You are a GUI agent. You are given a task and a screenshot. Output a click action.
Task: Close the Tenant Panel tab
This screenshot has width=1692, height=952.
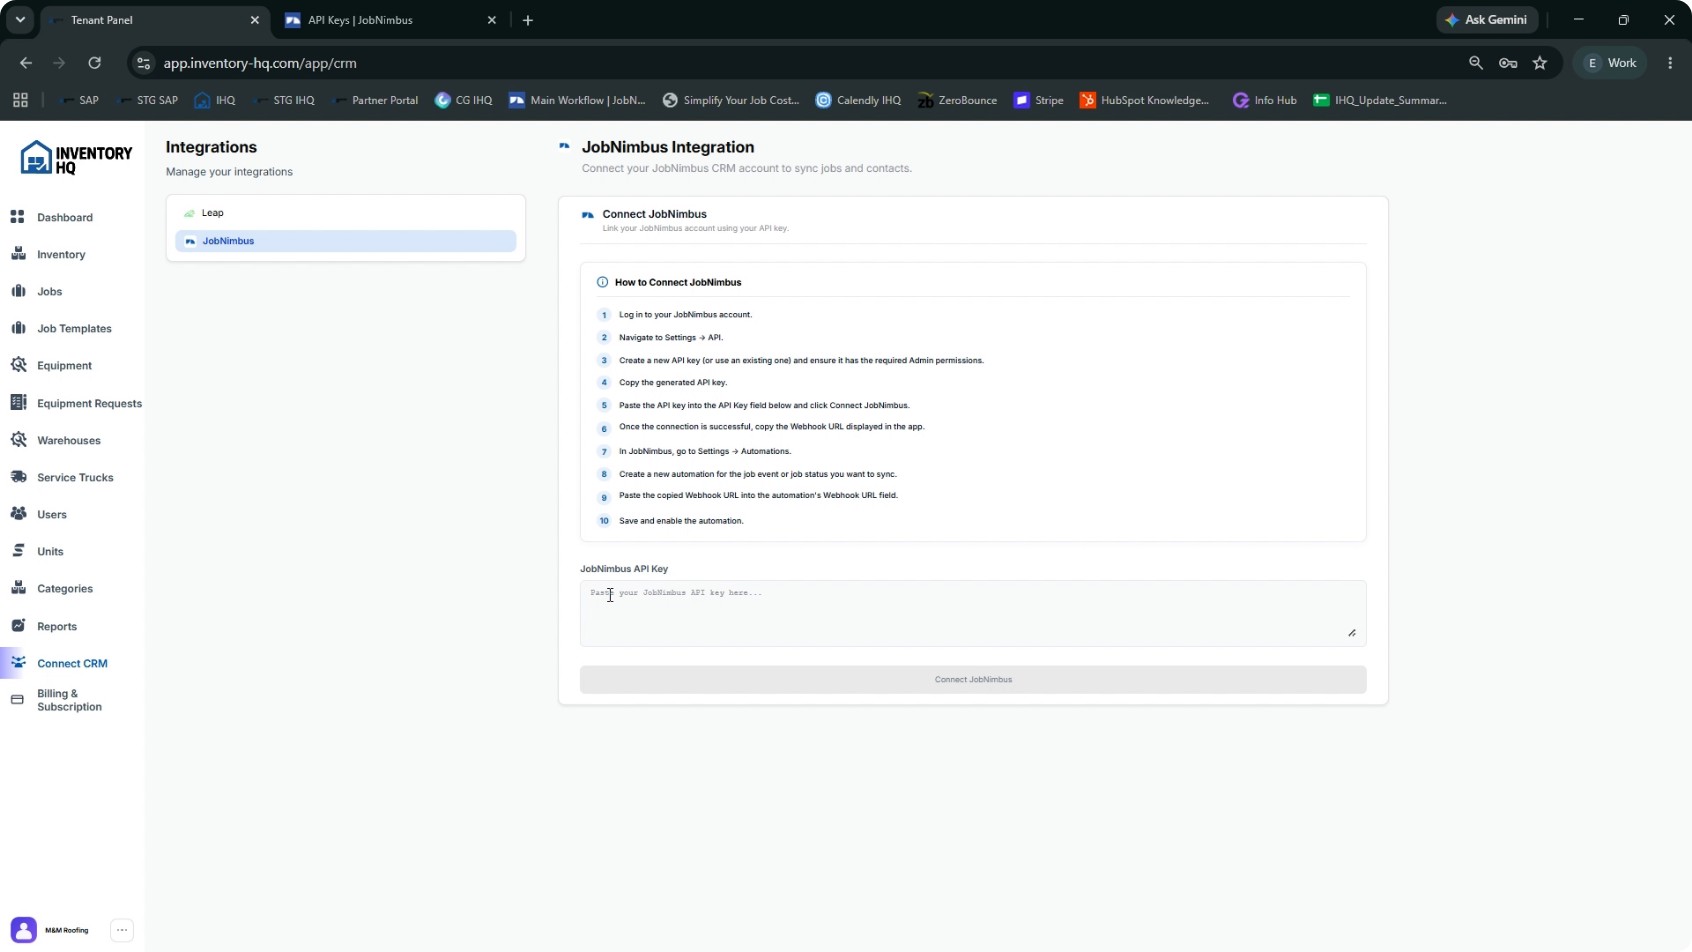(x=255, y=20)
